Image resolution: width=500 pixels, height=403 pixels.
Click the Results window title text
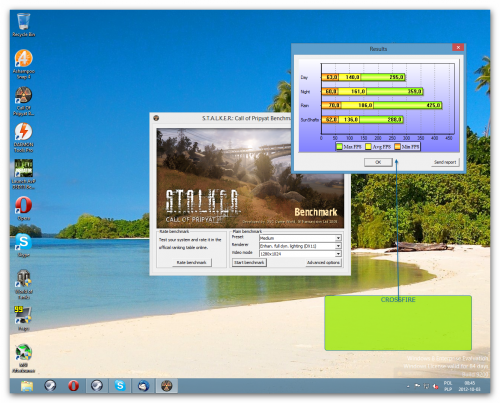point(378,49)
